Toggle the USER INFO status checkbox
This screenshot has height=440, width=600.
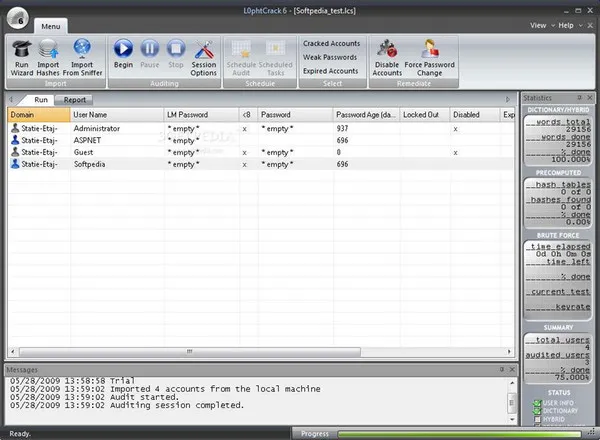click(537, 403)
